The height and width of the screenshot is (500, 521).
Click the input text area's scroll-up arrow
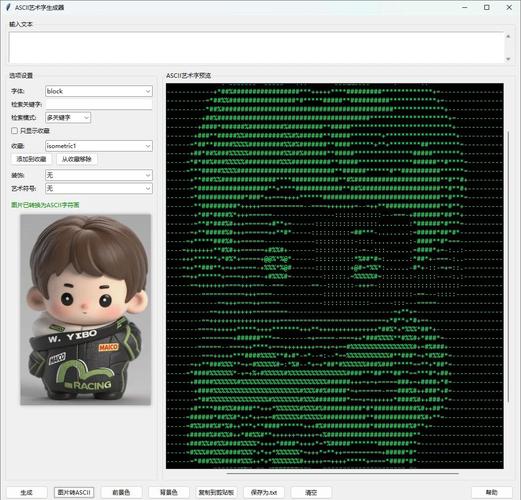(508, 36)
